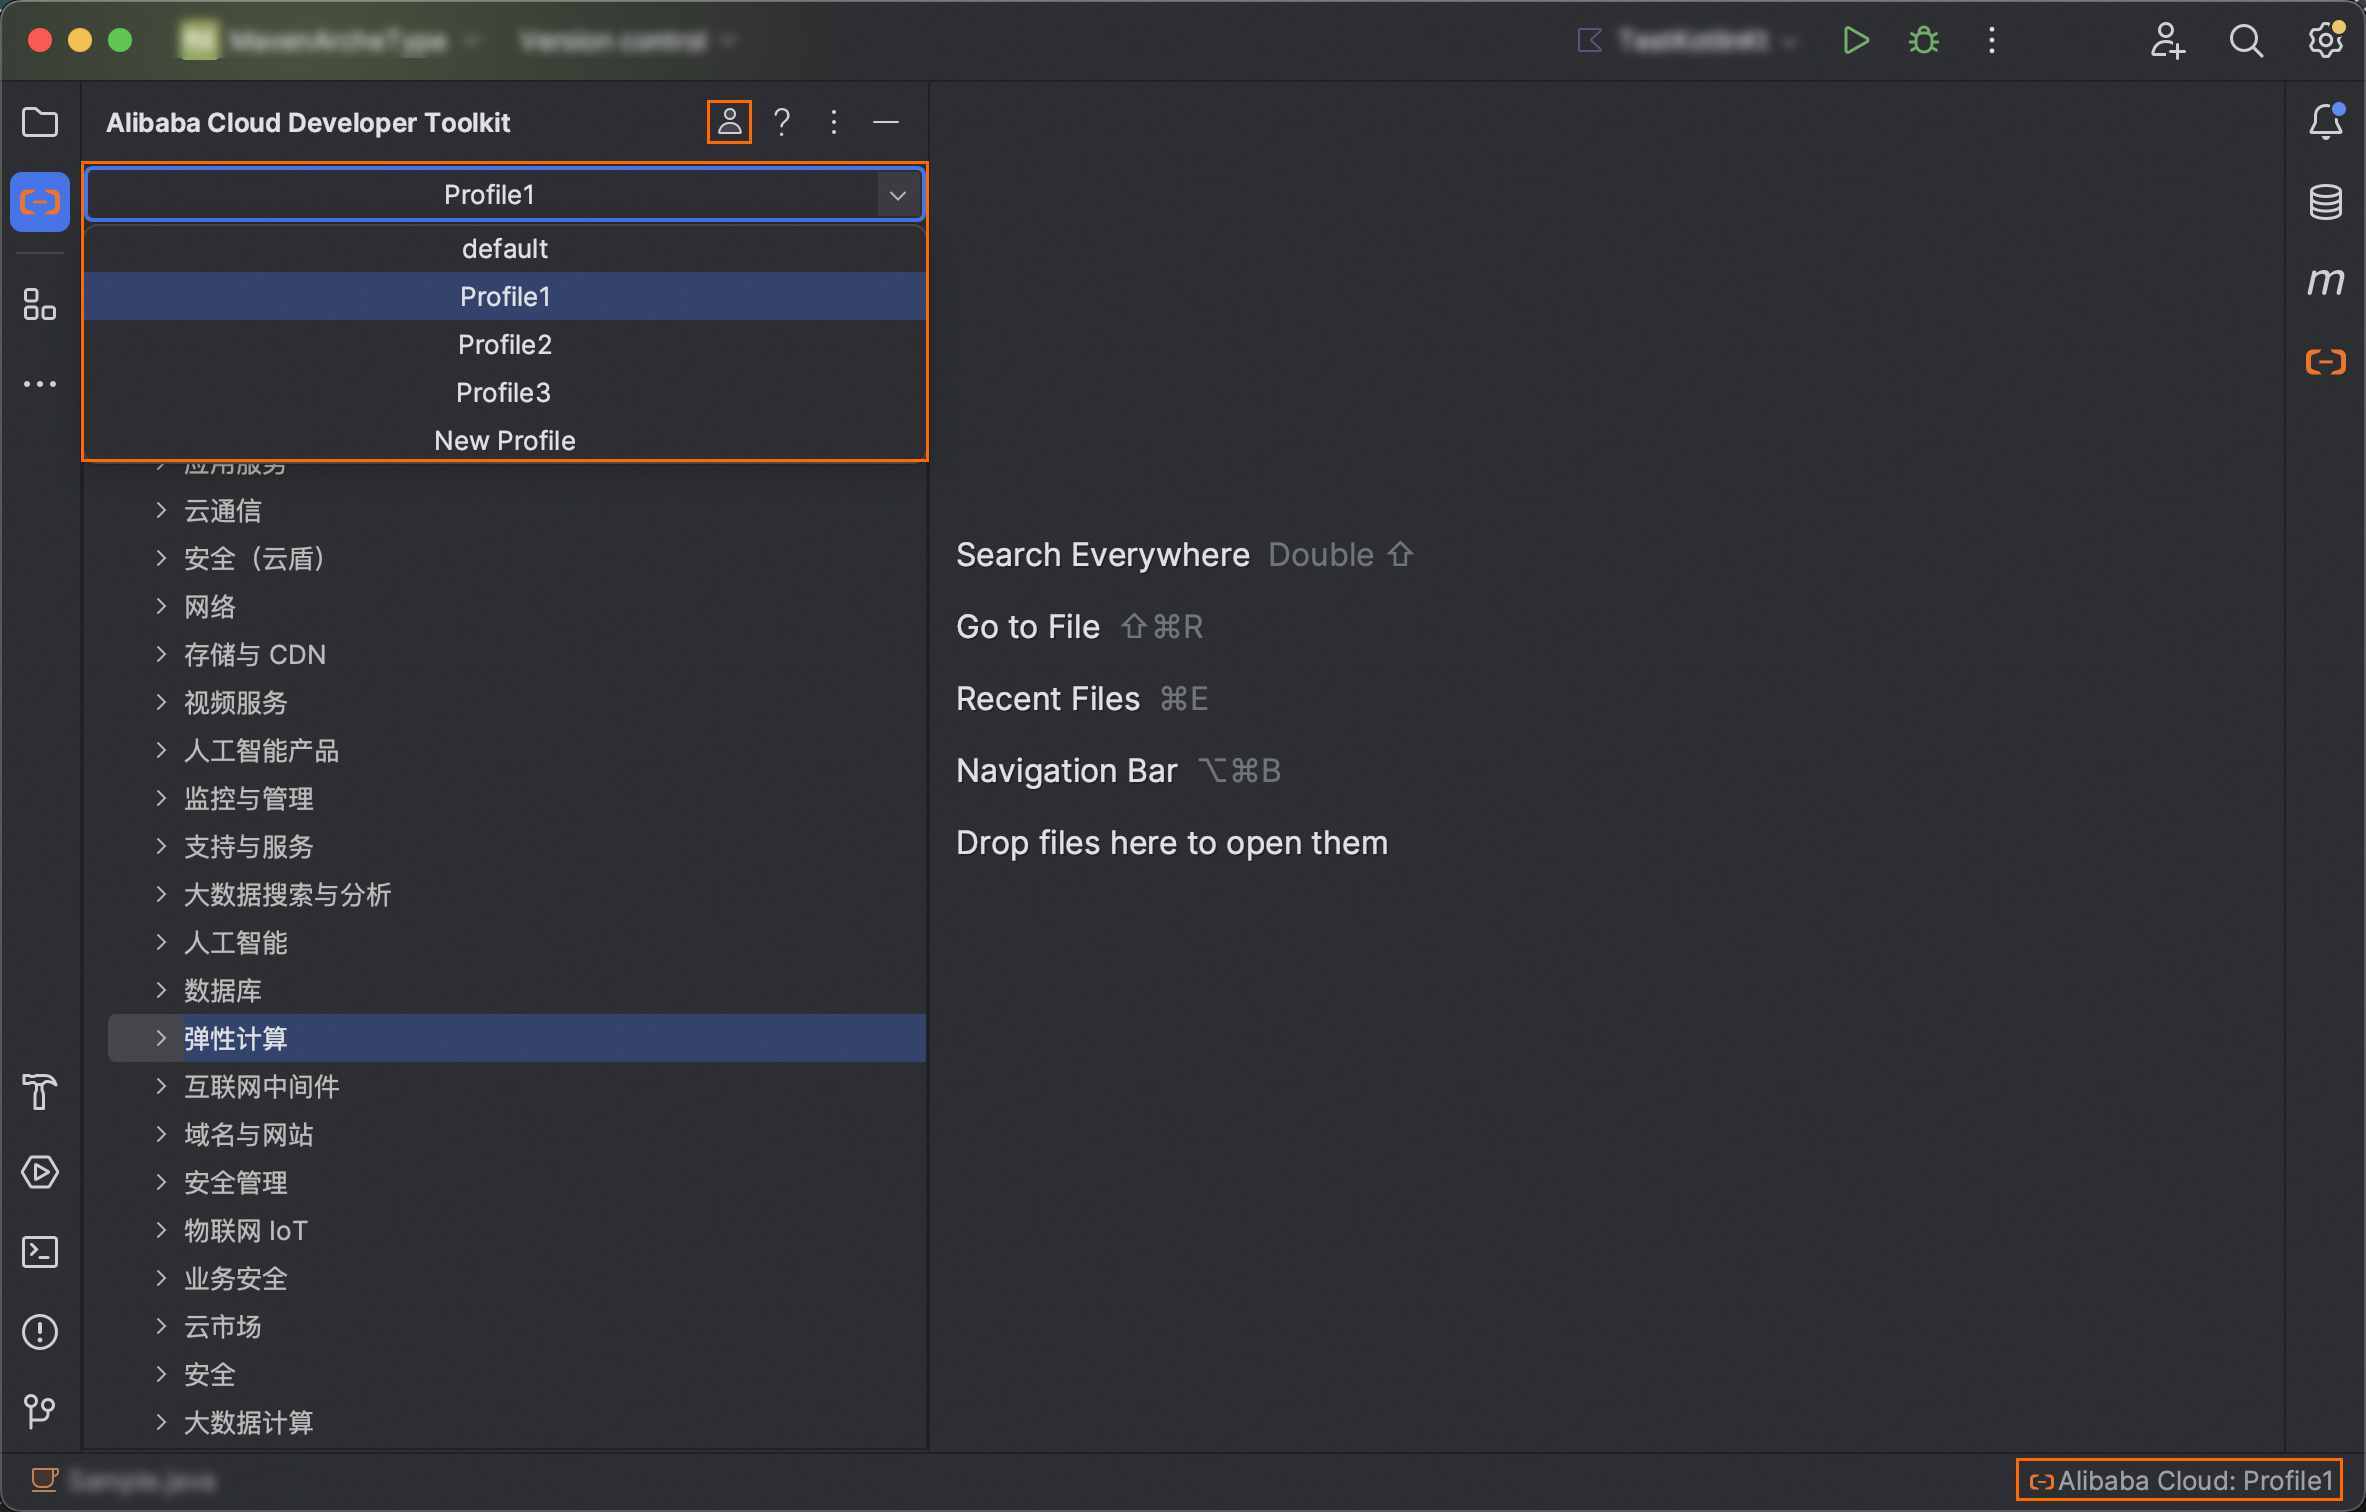The width and height of the screenshot is (2366, 1512).
Task: Expand the 数据库 tree node
Action: 161,990
